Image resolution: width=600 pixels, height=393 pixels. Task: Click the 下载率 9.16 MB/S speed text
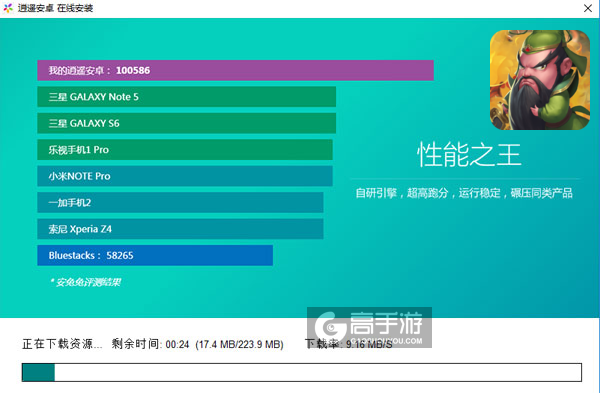[x=348, y=344]
